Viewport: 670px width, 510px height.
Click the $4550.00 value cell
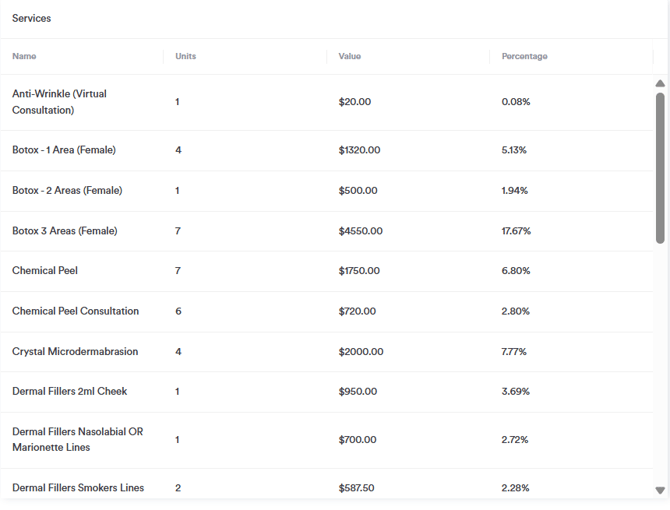pos(360,231)
